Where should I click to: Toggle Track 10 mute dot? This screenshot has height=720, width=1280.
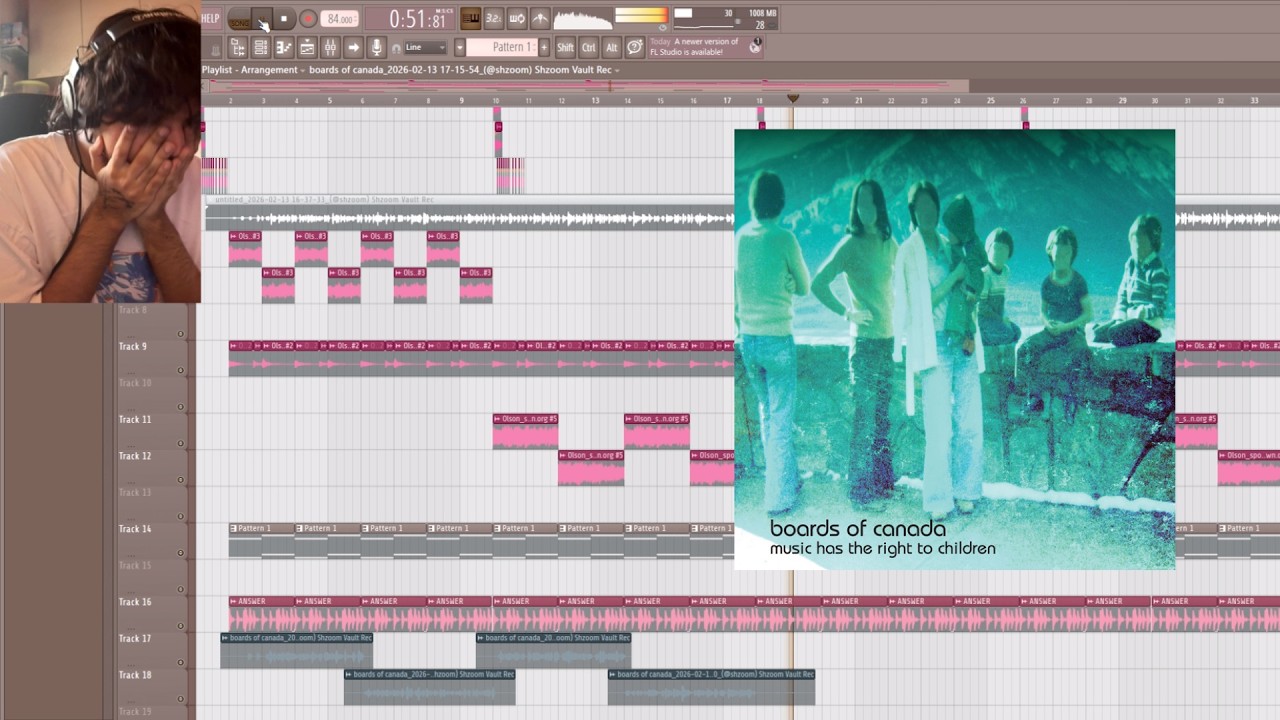[180, 407]
